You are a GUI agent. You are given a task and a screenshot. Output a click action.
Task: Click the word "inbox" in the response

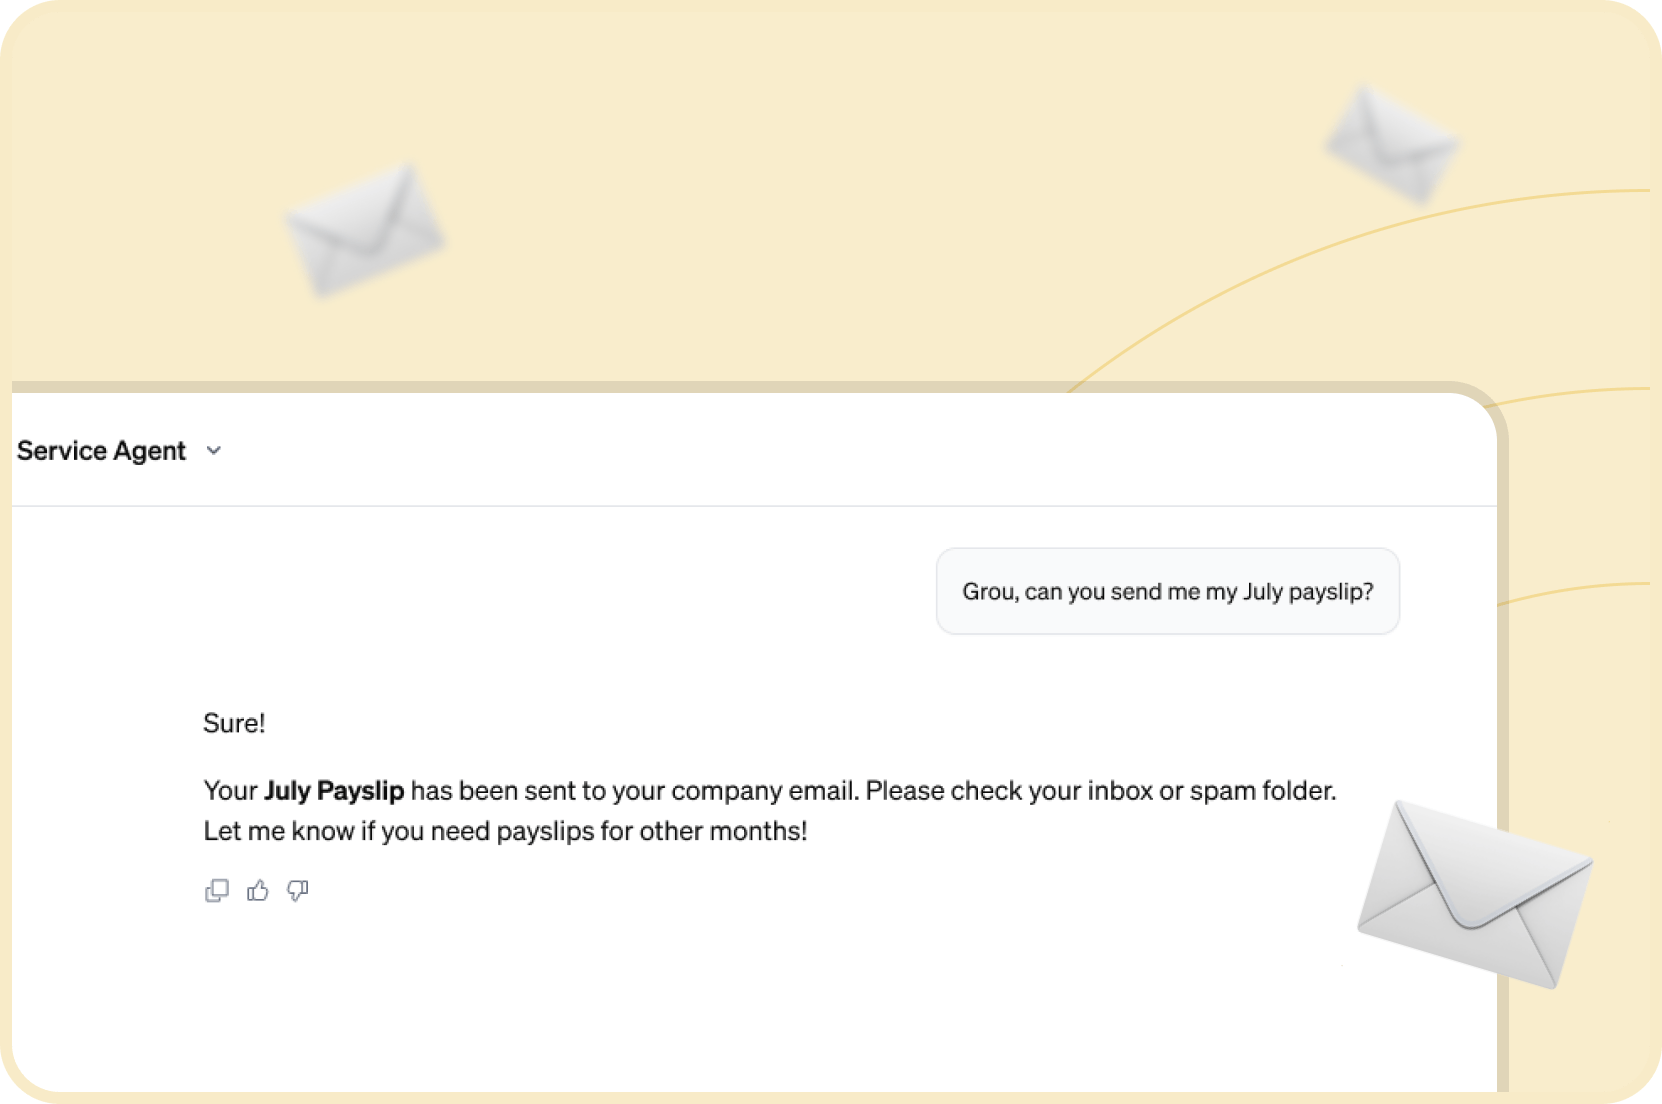1119,791
